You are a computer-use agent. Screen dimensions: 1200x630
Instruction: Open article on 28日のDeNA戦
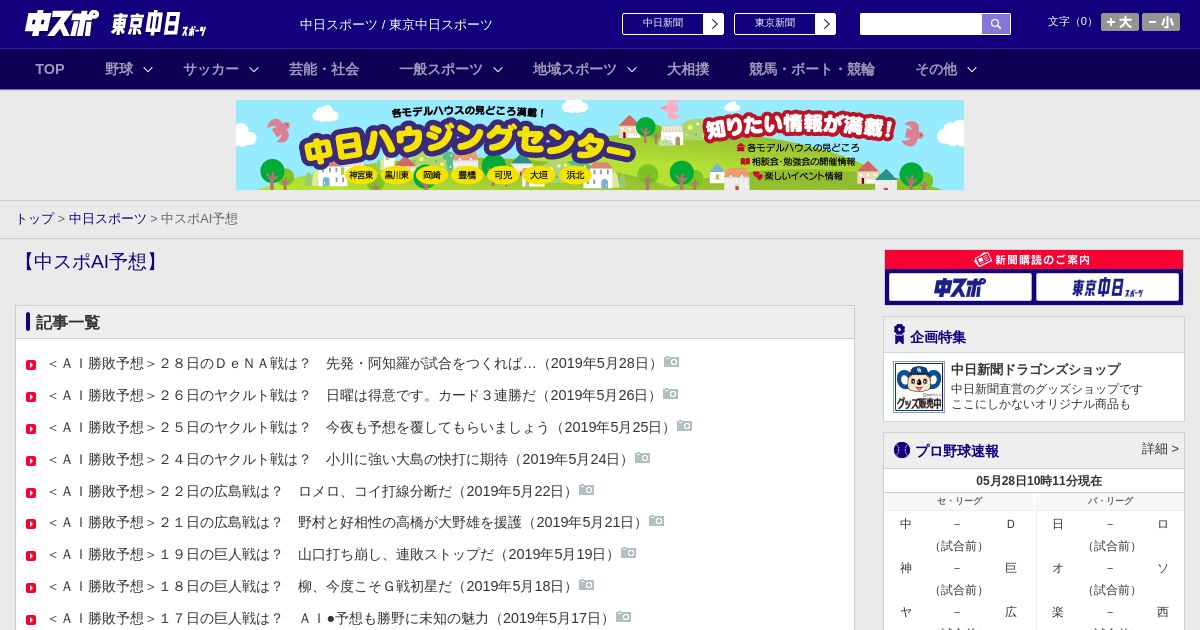[x=354, y=363]
